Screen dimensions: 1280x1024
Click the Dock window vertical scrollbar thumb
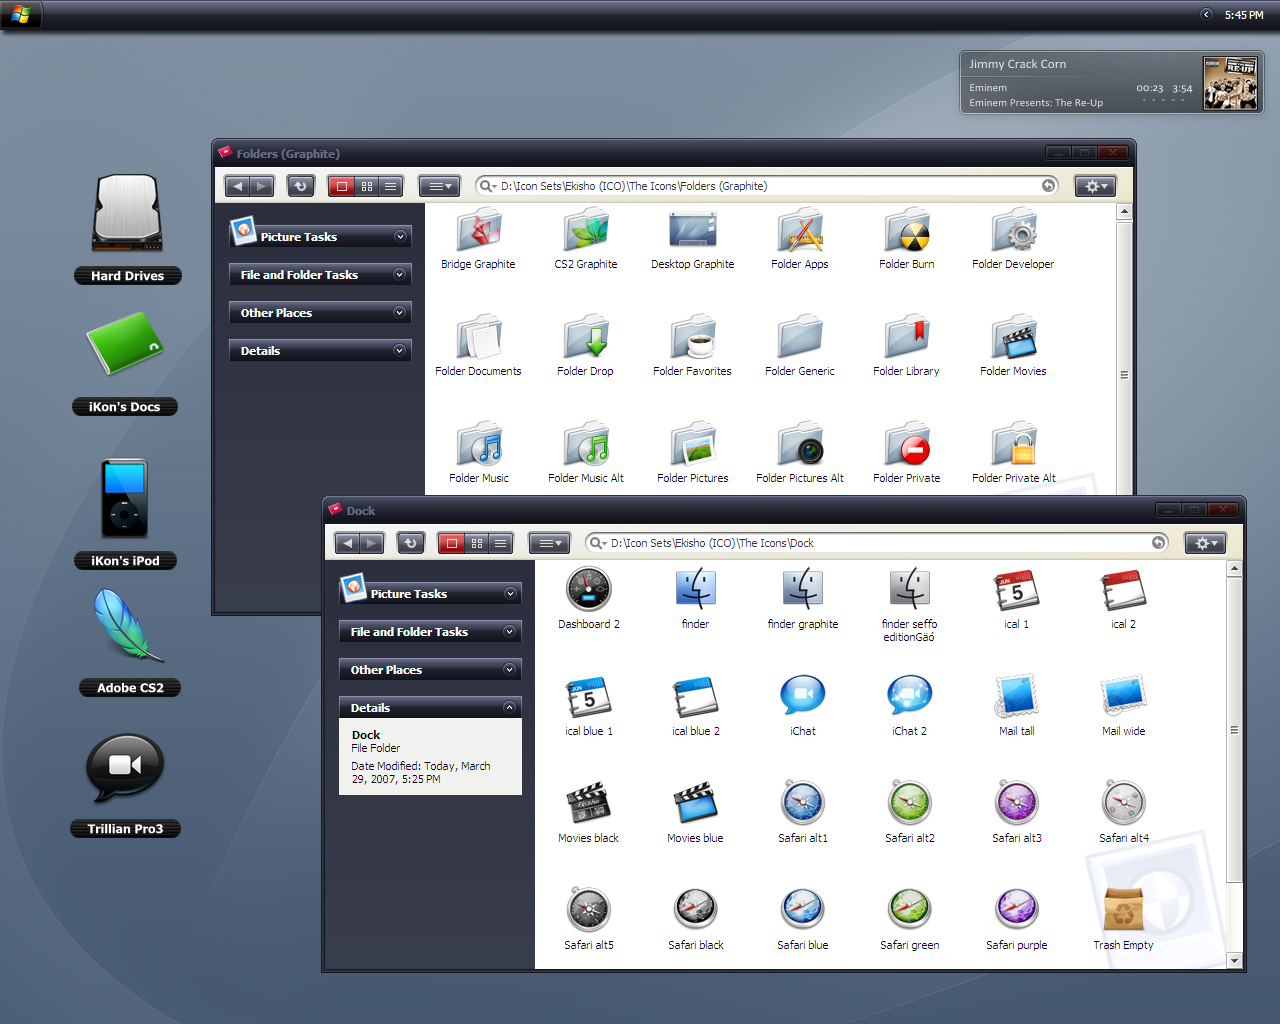[1234, 730]
